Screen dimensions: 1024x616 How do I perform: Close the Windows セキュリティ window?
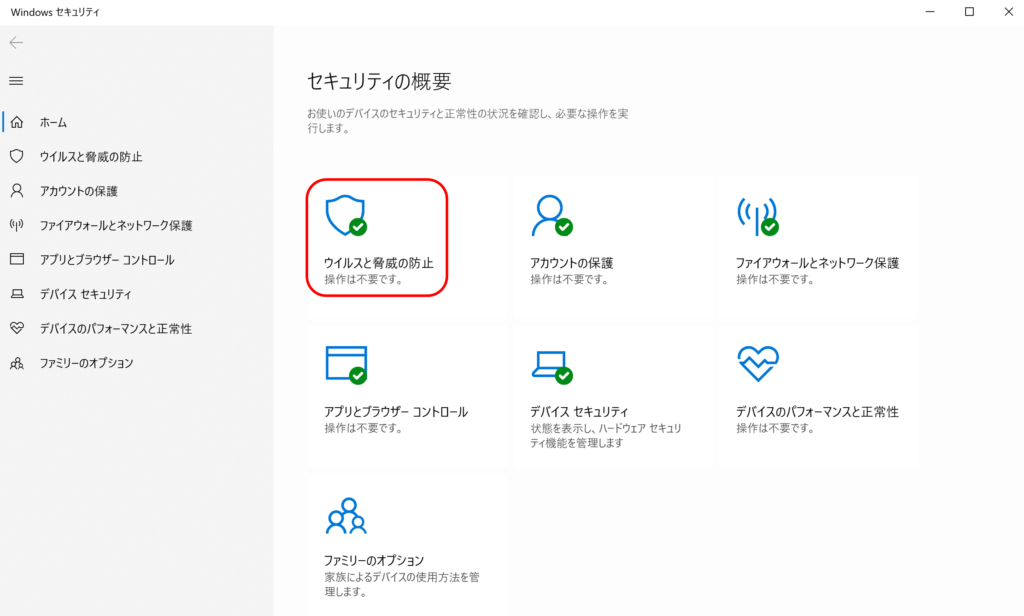[1008, 12]
